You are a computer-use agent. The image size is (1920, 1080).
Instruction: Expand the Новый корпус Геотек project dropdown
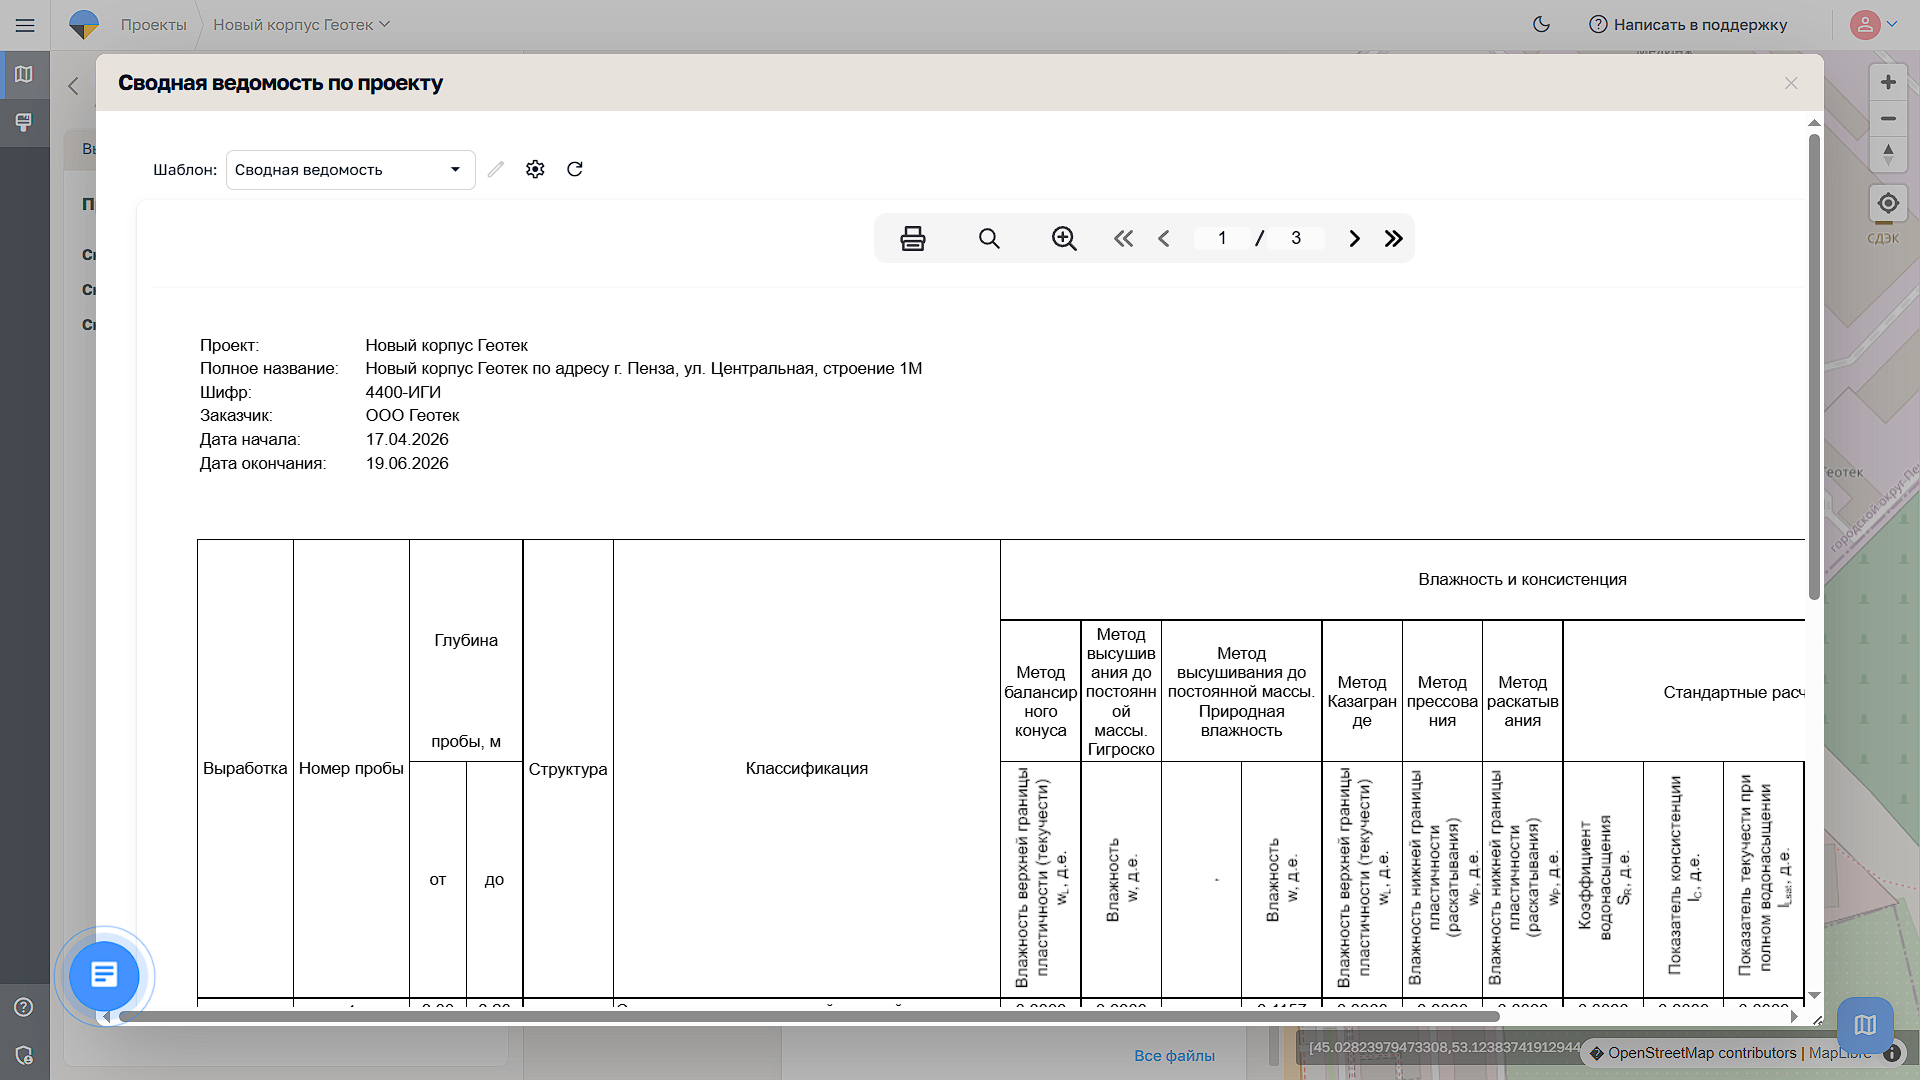pyautogui.click(x=301, y=24)
